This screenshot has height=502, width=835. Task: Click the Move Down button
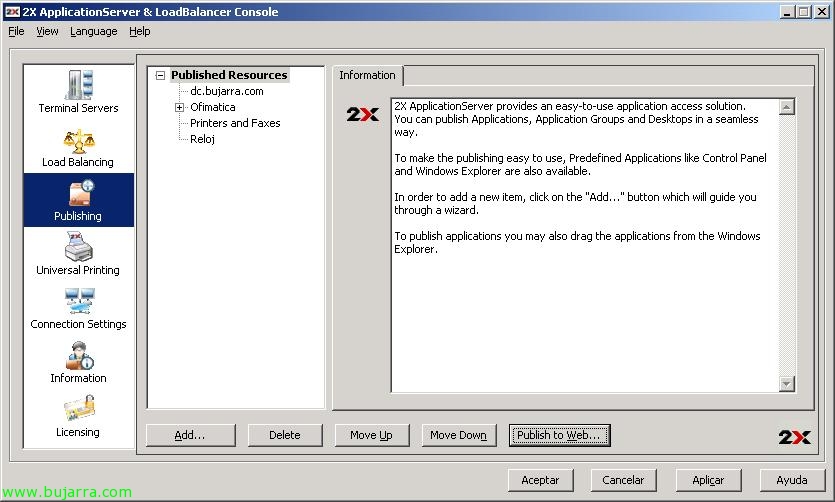tap(459, 435)
